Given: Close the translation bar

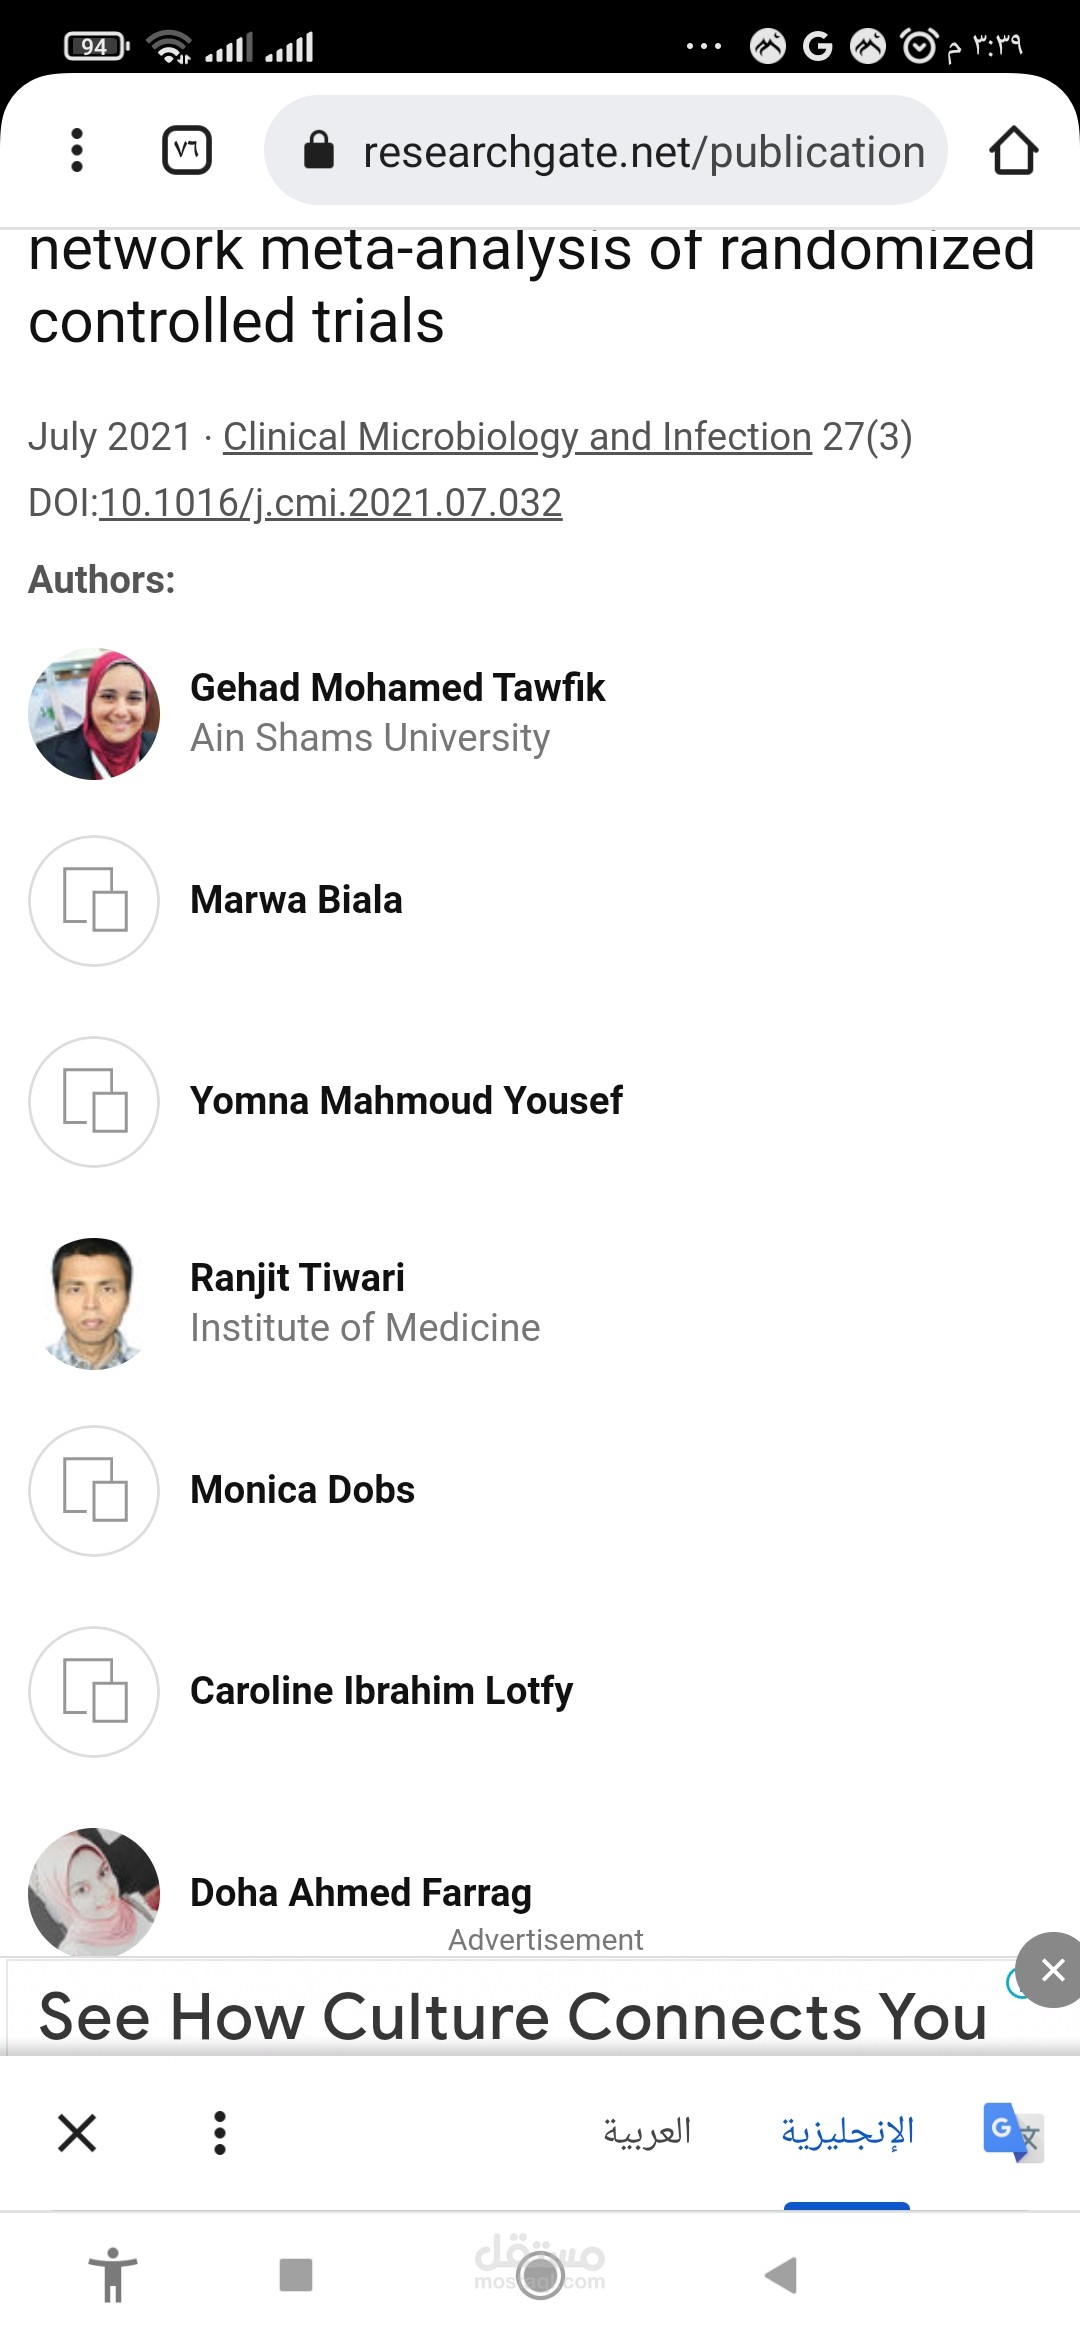Looking at the screenshot, I should click(x=77, y=2132).
